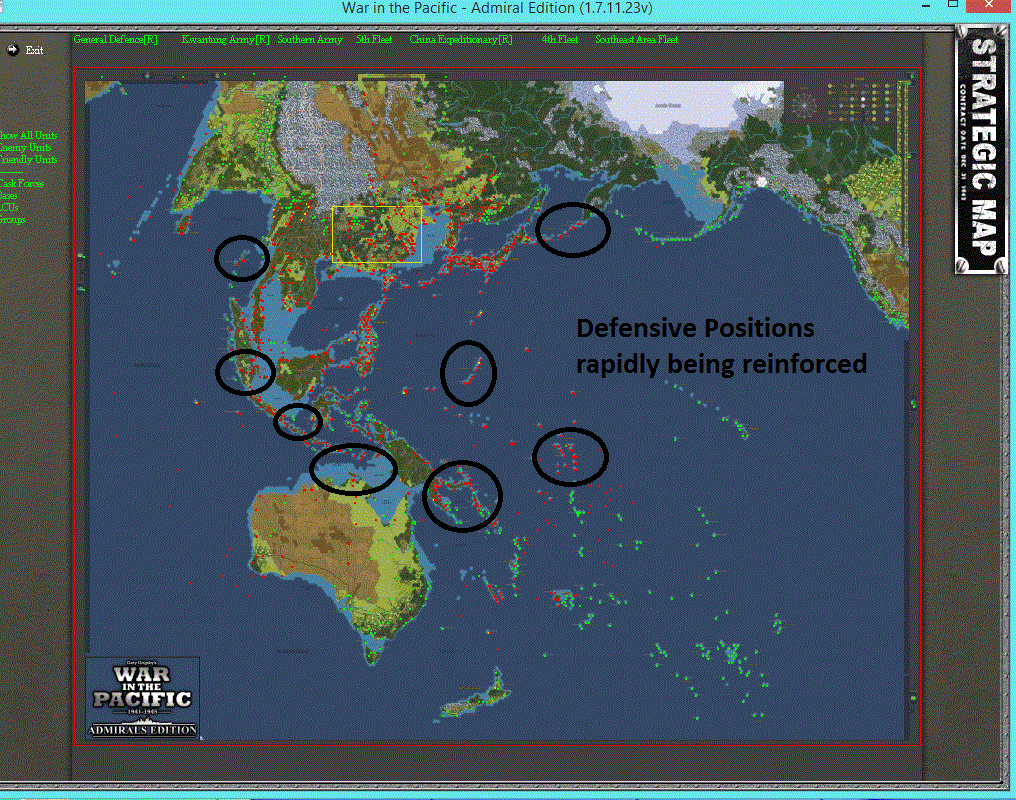This screenshot has width=1016, height=800.
Task: Minimize the War in the Pacific window
Action: [x=926, y=5]
